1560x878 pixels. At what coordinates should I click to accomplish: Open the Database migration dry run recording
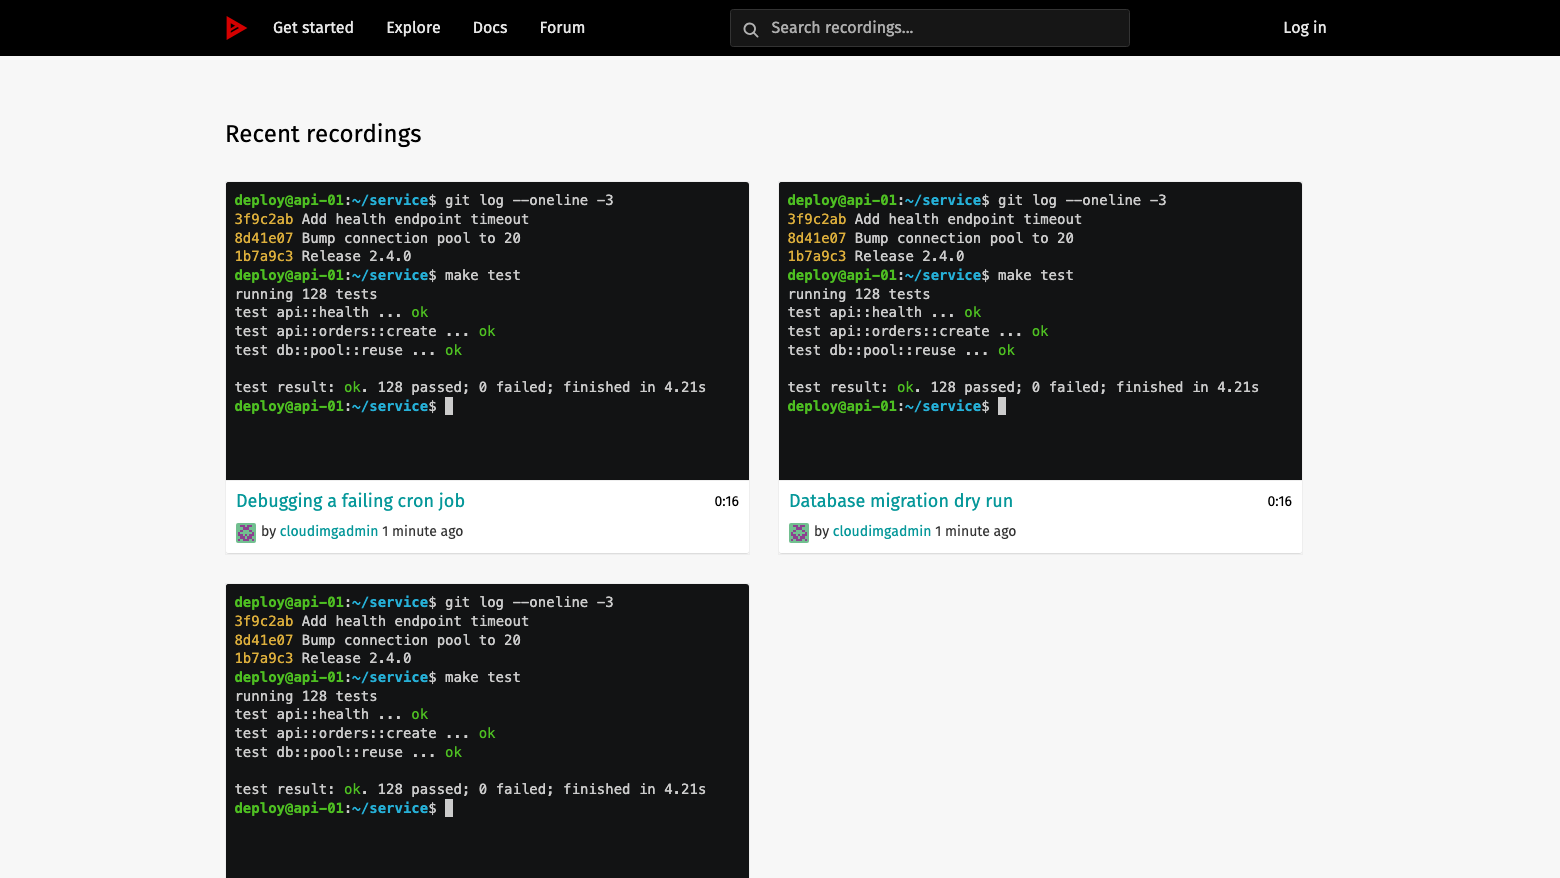(x=901, y=501)
